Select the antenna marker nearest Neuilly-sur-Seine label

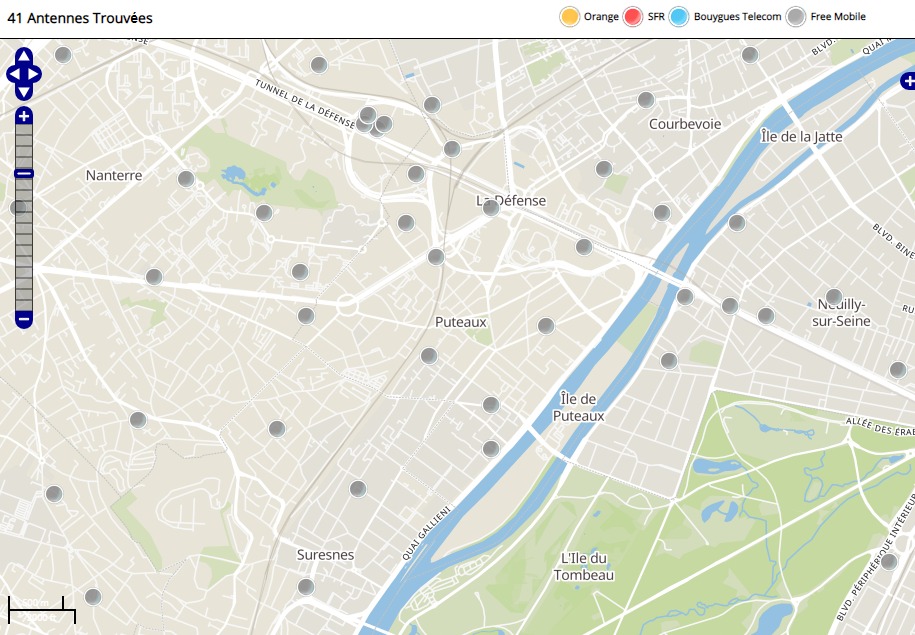834,296
